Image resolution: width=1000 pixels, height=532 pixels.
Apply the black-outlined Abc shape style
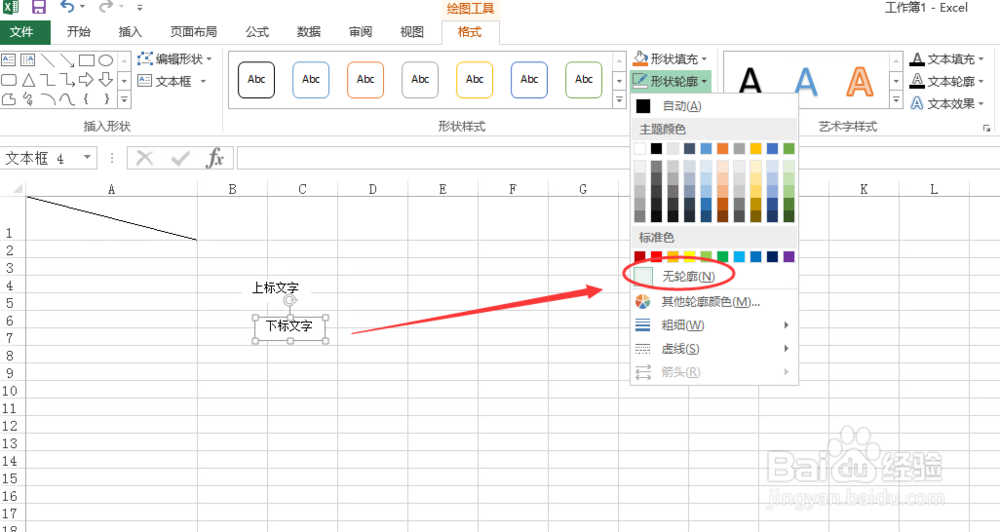click(256, 80)
